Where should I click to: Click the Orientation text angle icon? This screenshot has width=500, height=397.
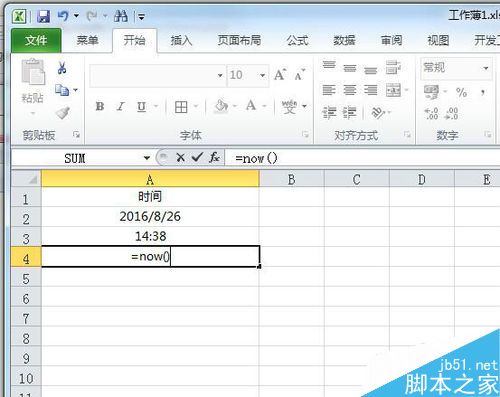coord(378,113)
